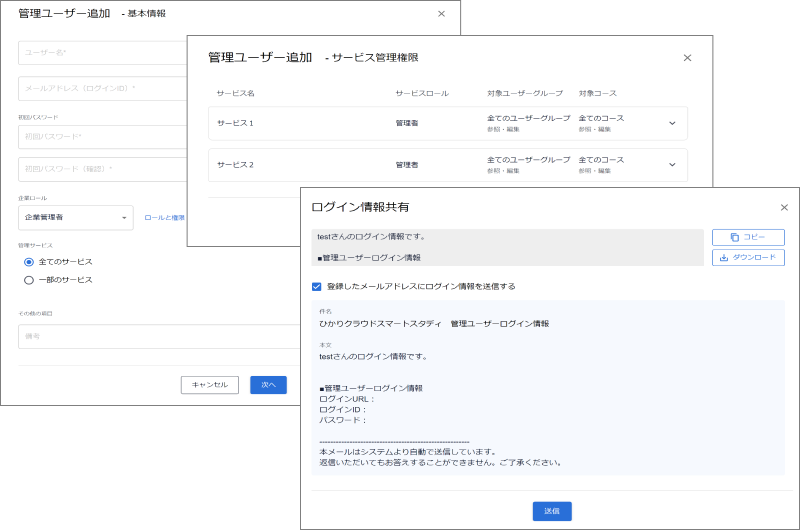Close the ログイン情報共有 dialog

(784, 208)
